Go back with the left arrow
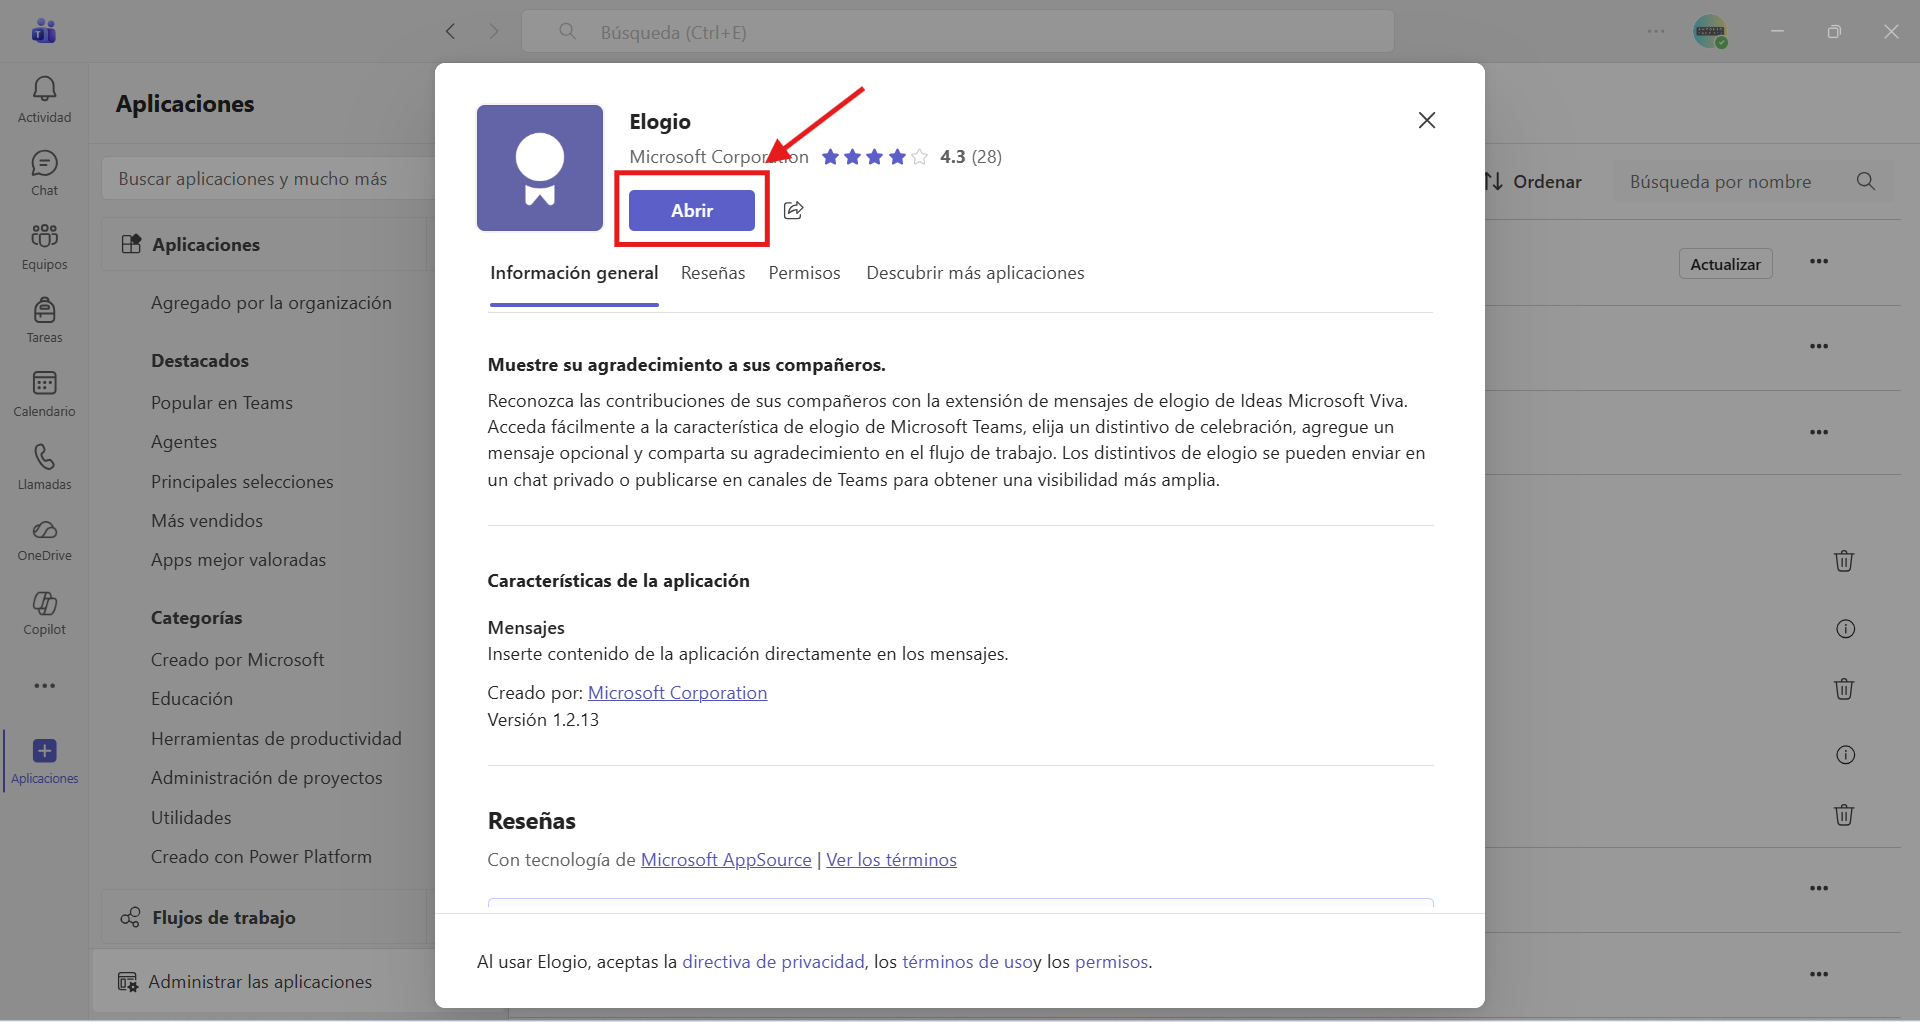Viewport: 1920px width, 1022px height. tap(451, 32)
